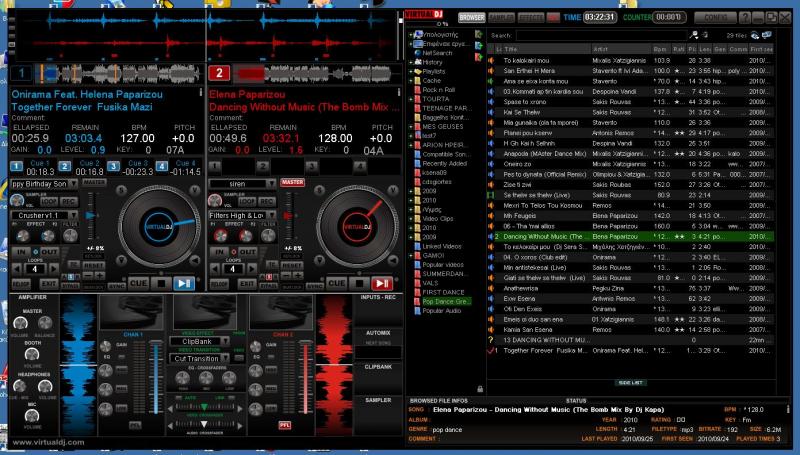Toggle sampler REC on deck 2

(x=267, y=201)
